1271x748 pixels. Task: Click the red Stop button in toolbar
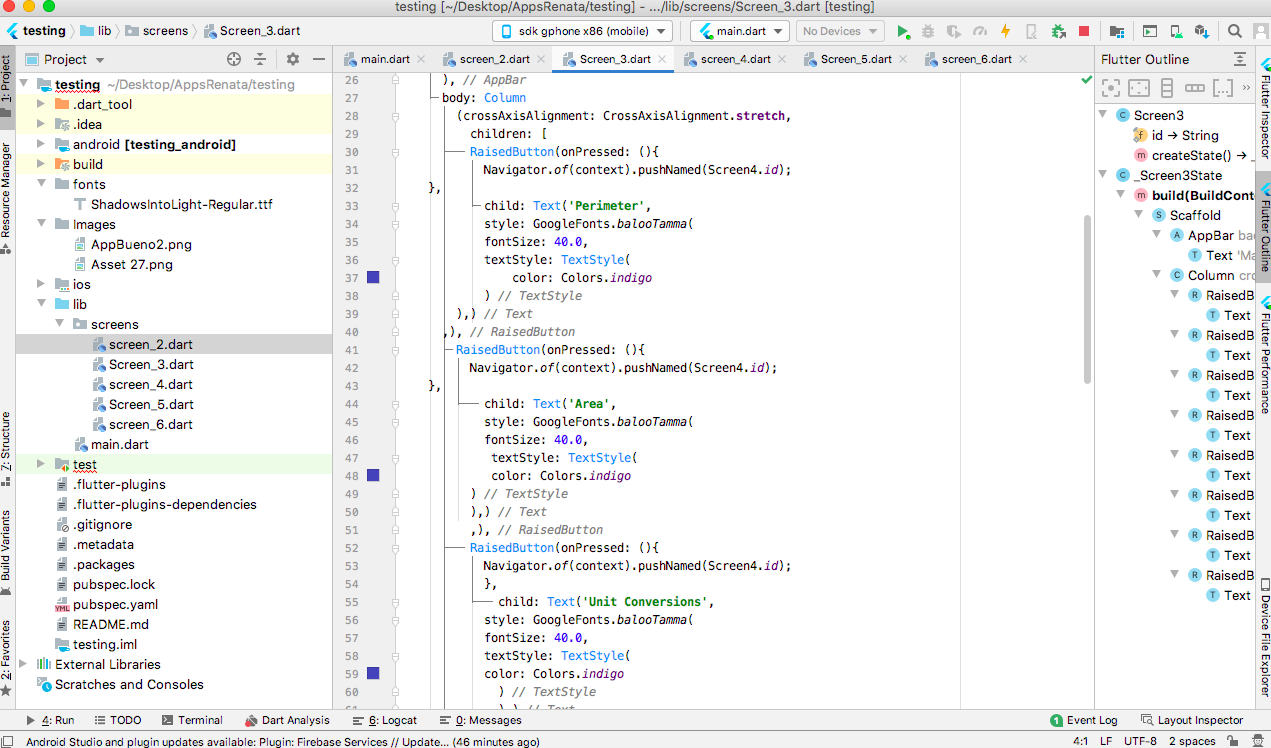1084,31
